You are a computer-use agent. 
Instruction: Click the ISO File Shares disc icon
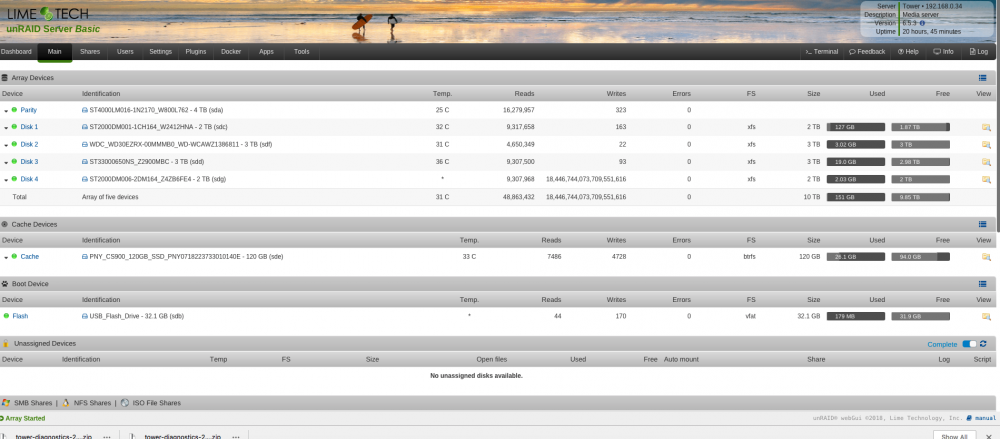click(x=125, y=403)
